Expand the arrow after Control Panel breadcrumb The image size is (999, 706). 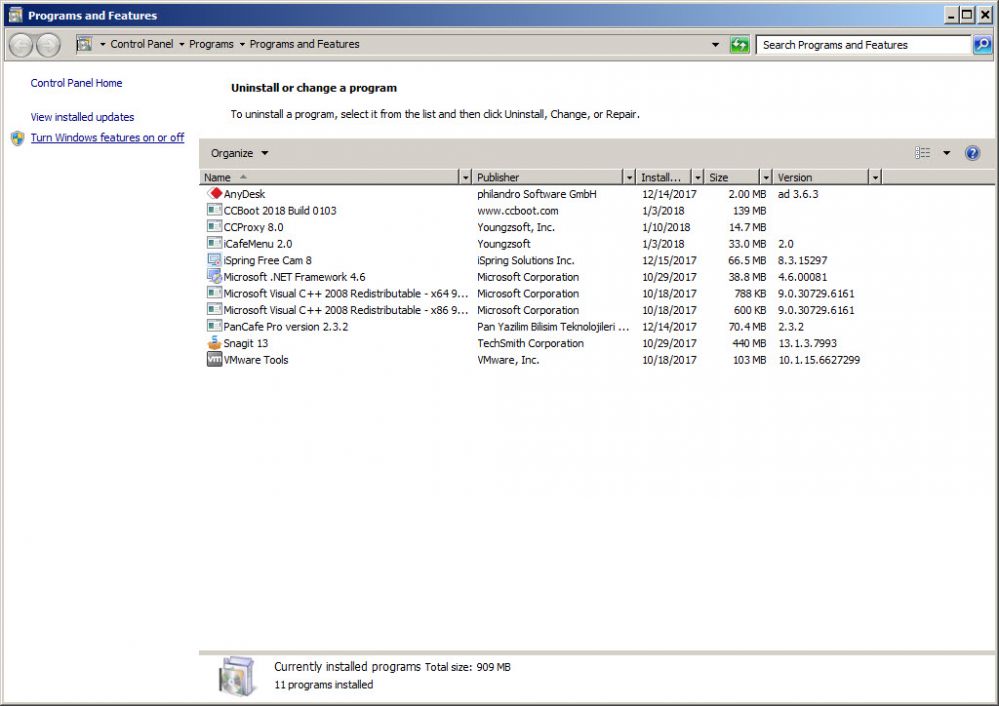(x=182, y=45)
